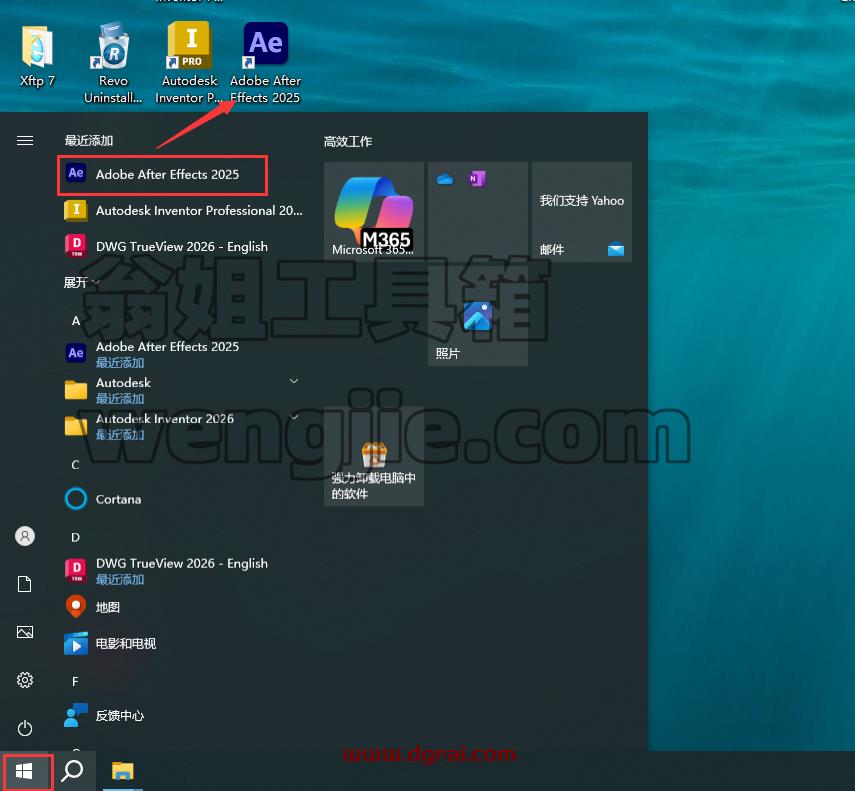Select DWG TrueView 2026 in recently added
The image size is (855, 791).
(183, 246)
